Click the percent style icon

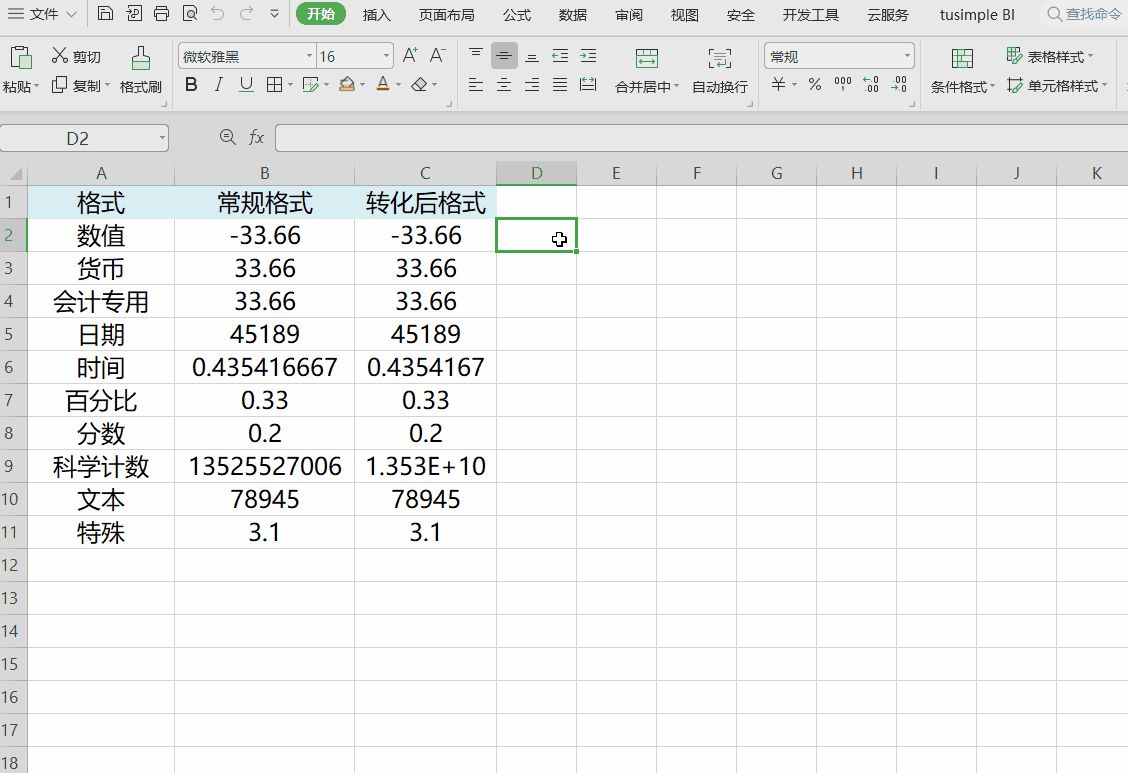coord(815,85)
